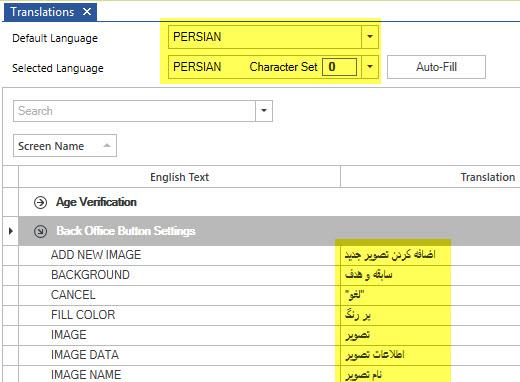Click the Persian translation for FILL COLOR
The height and width of the screenshot is (382, 520).
(358, 315)
